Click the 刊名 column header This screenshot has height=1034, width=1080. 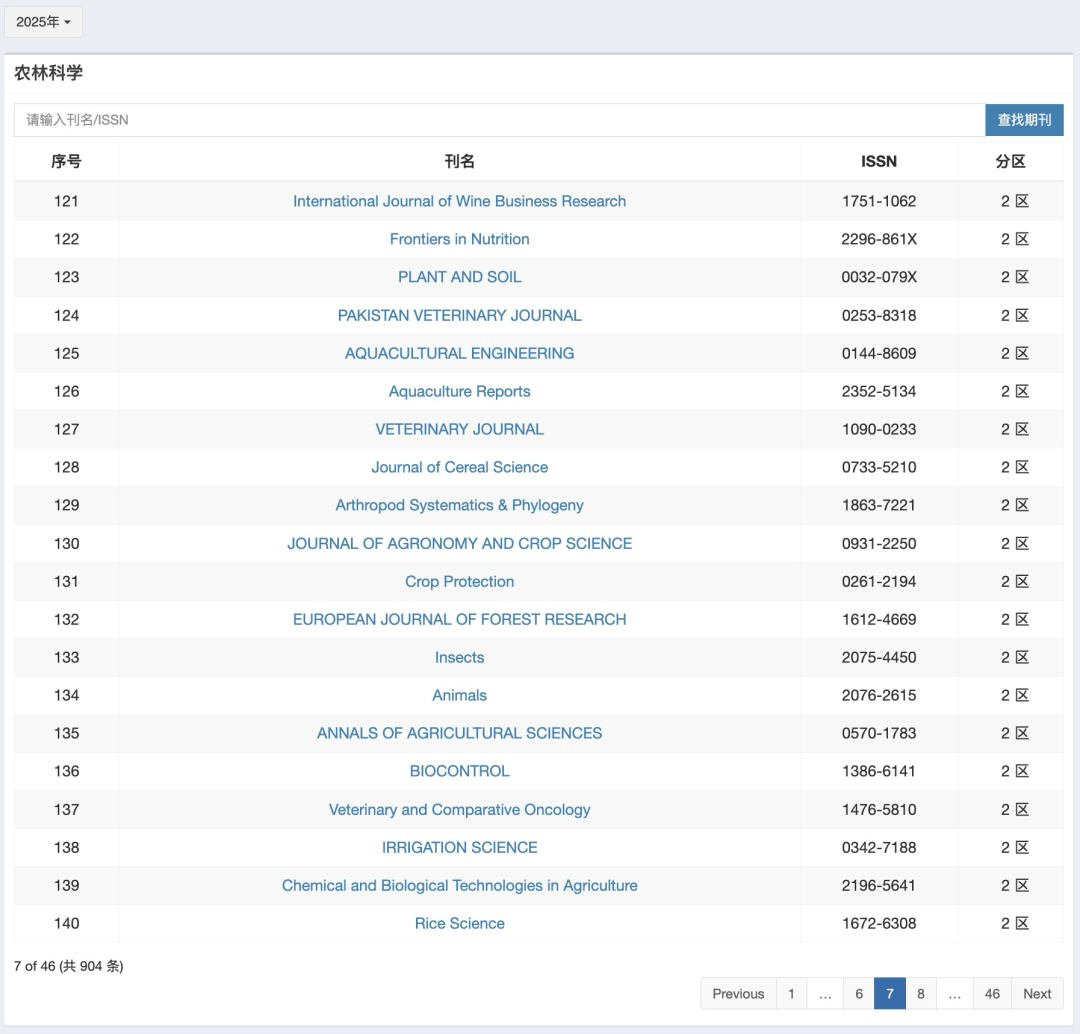coord(459,161)
